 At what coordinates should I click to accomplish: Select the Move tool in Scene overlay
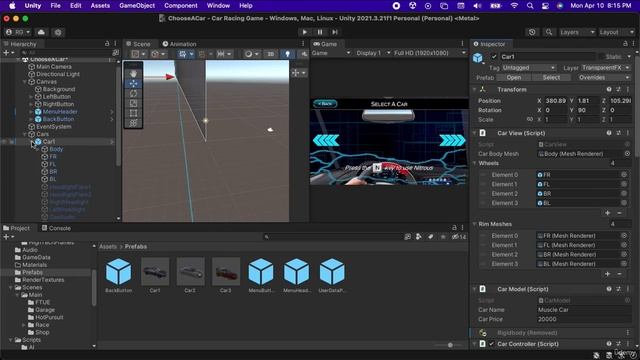tap(133, 84)
